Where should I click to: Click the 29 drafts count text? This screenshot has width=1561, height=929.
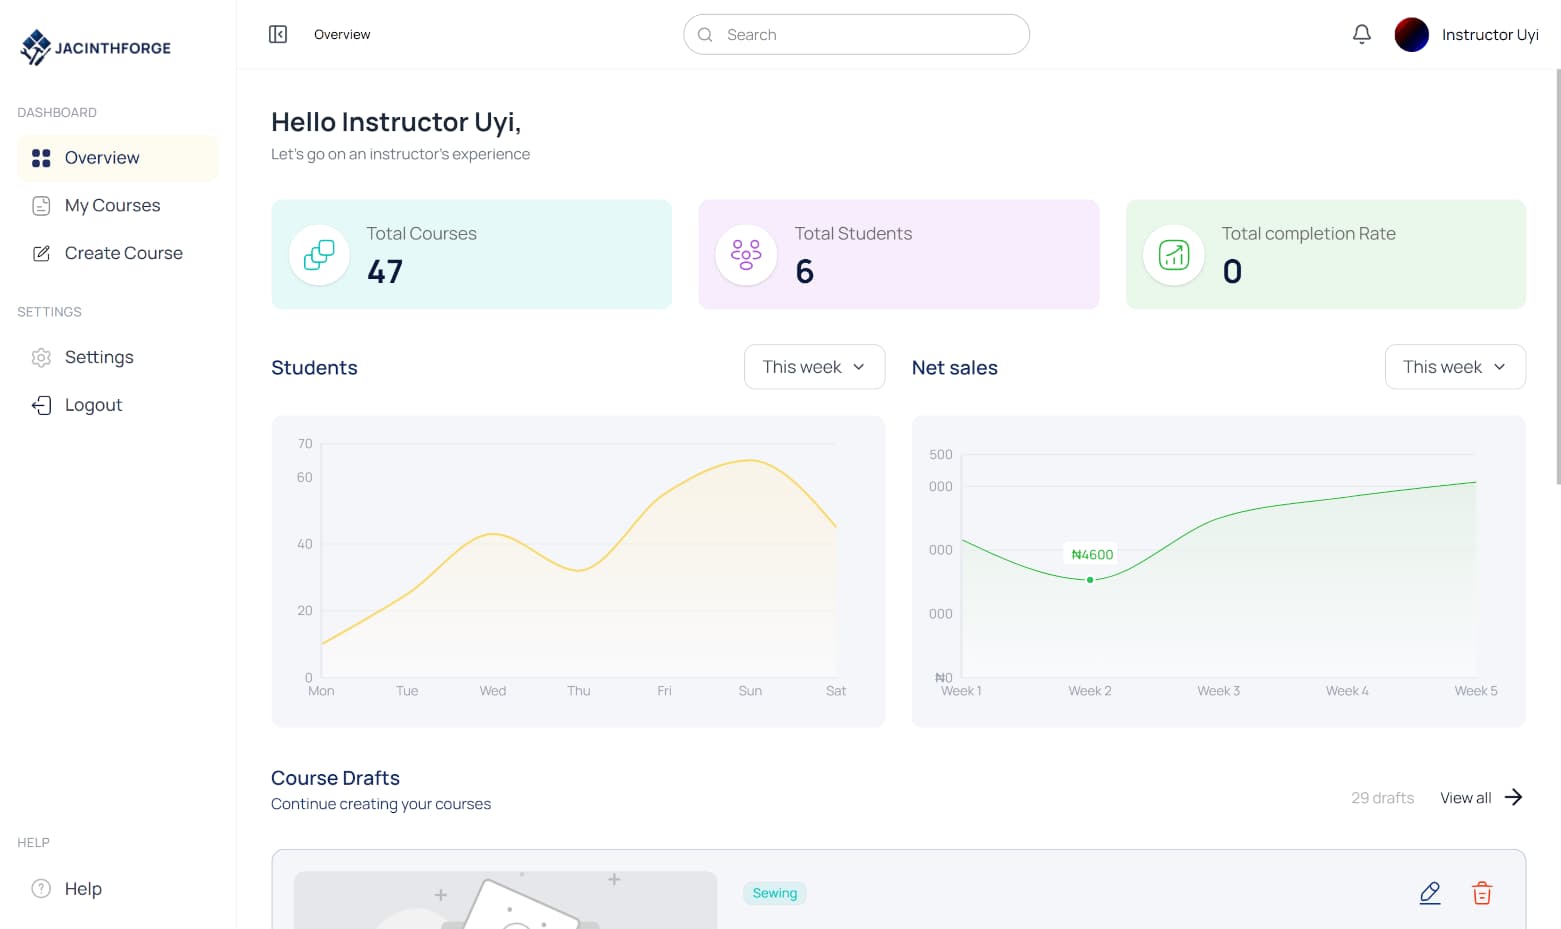coord(1383,798)
